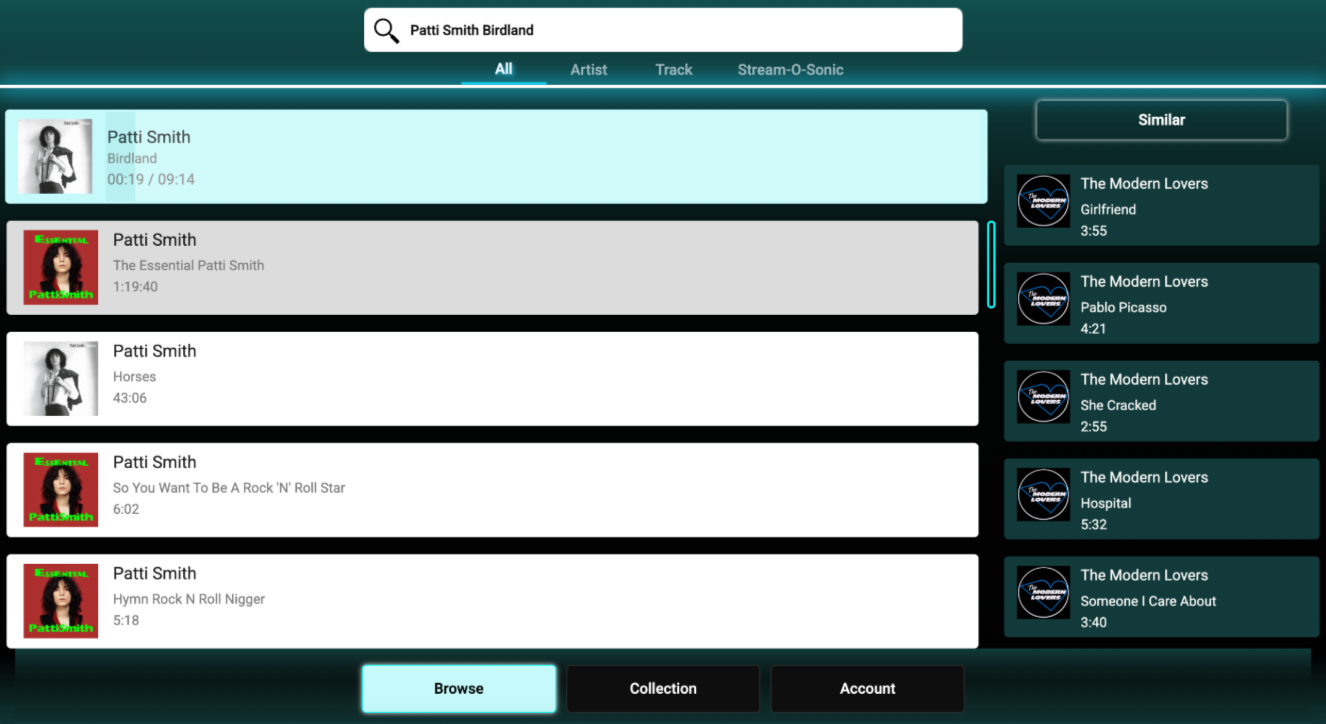Viewport: 1326px width, 724px height.
Task: Click the cover art beside So You Want To Be A Rock 'N' Roll Star
Action: (x=61, y=490)
